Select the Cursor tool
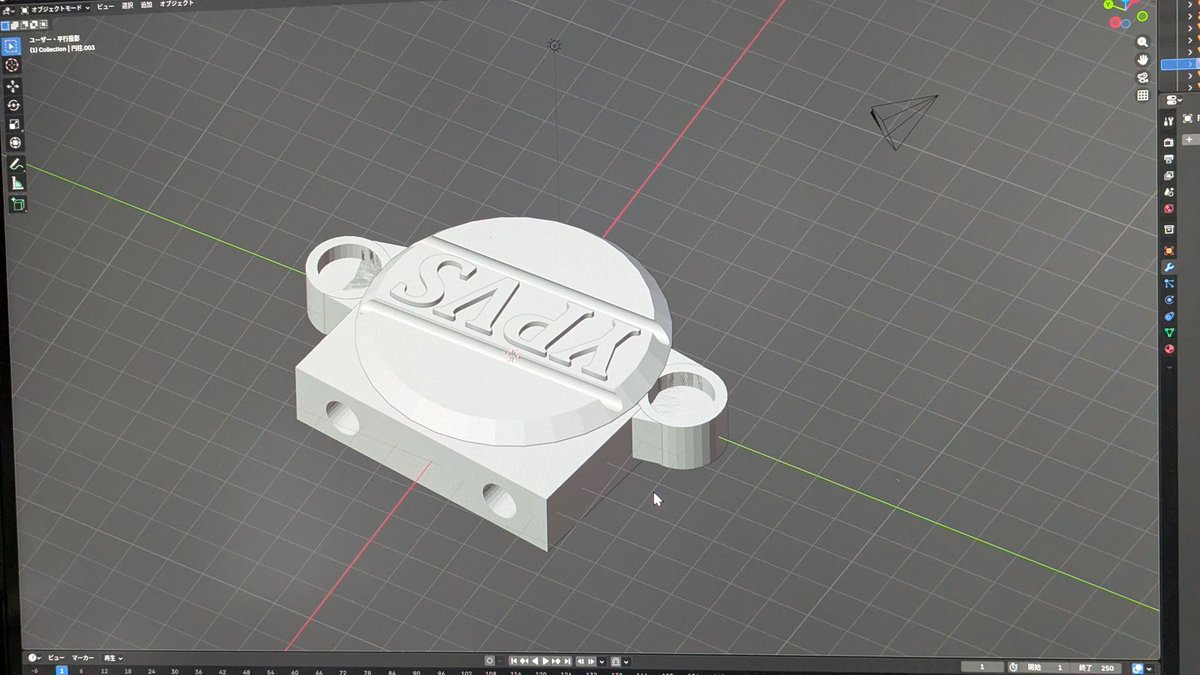The image size is (1200, 675). [x=12, y=65]
